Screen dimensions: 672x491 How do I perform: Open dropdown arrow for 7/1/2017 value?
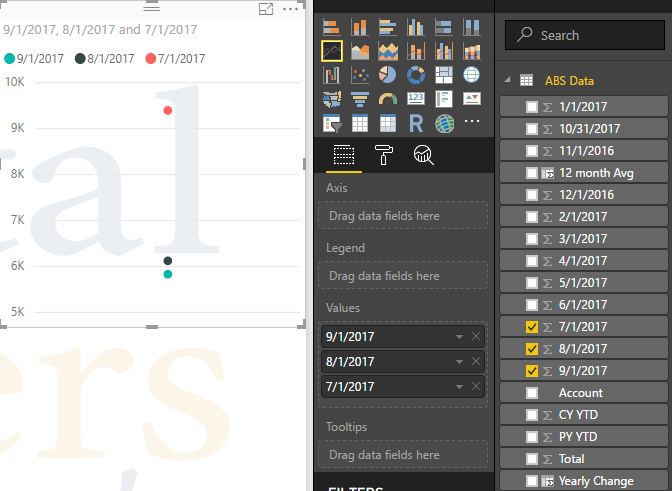click(x=459, y=387)
